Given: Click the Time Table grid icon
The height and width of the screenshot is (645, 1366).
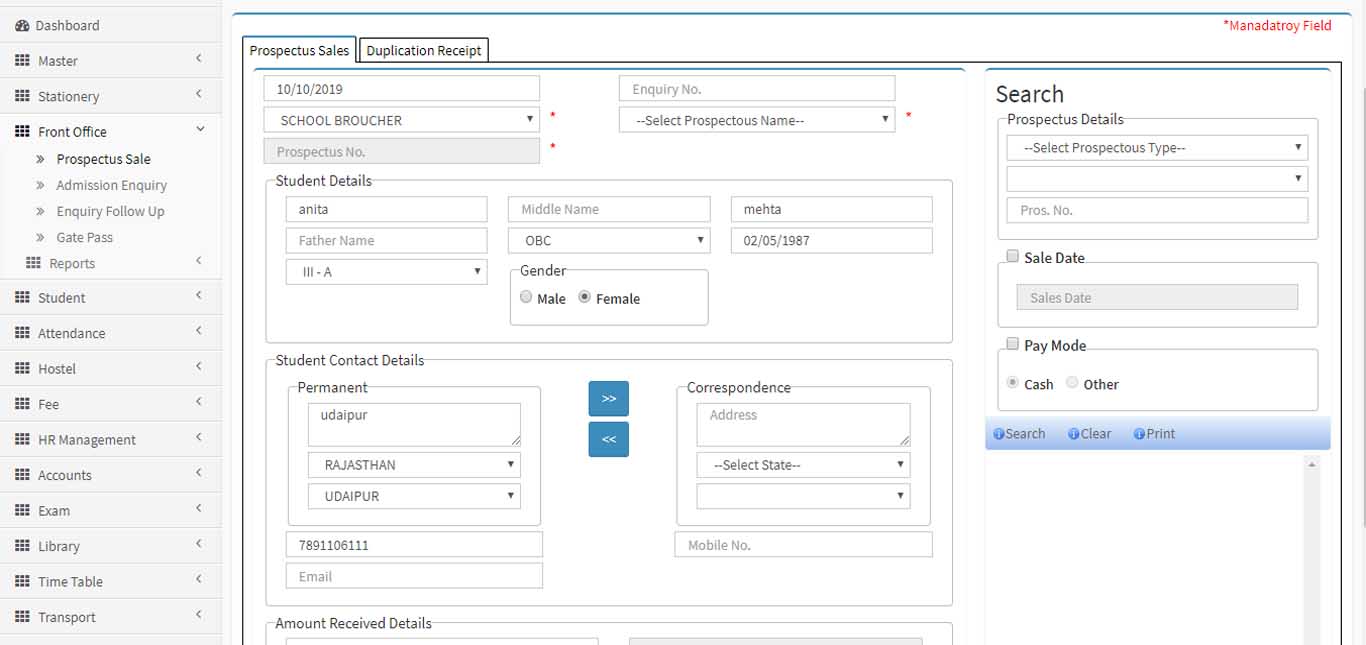Looking at the screenshot, I should 22,581.
